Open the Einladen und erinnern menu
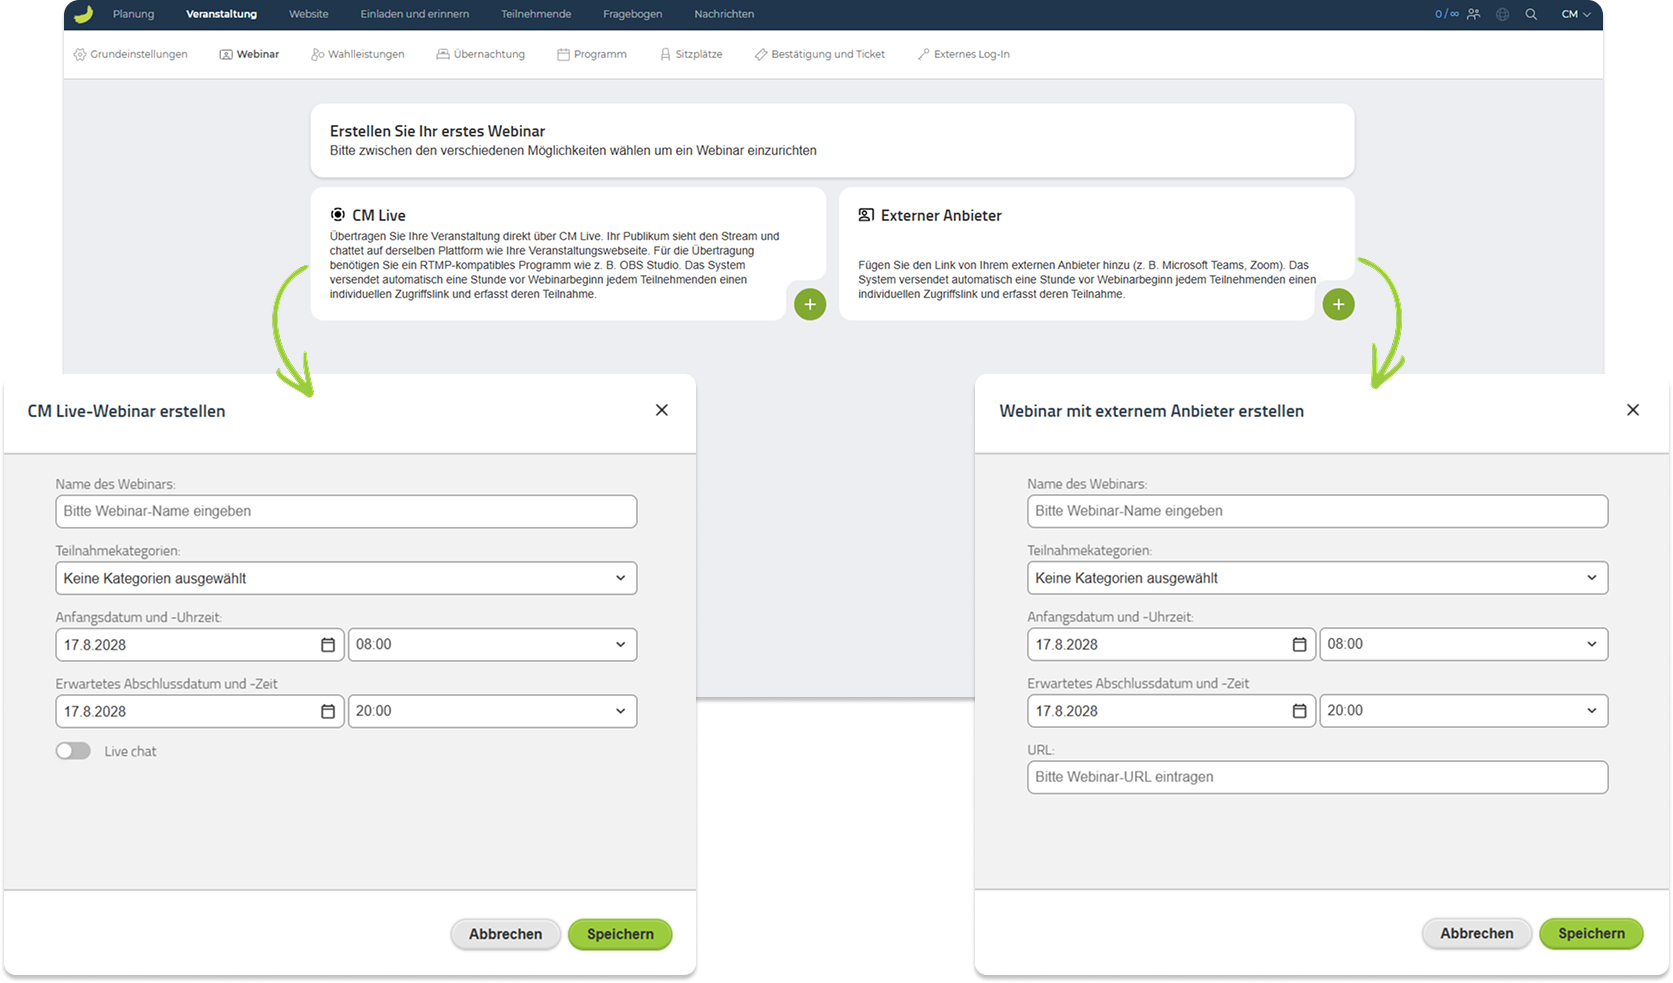The height and width of the screenshot is (983, 1673). [x=414, y=14]
